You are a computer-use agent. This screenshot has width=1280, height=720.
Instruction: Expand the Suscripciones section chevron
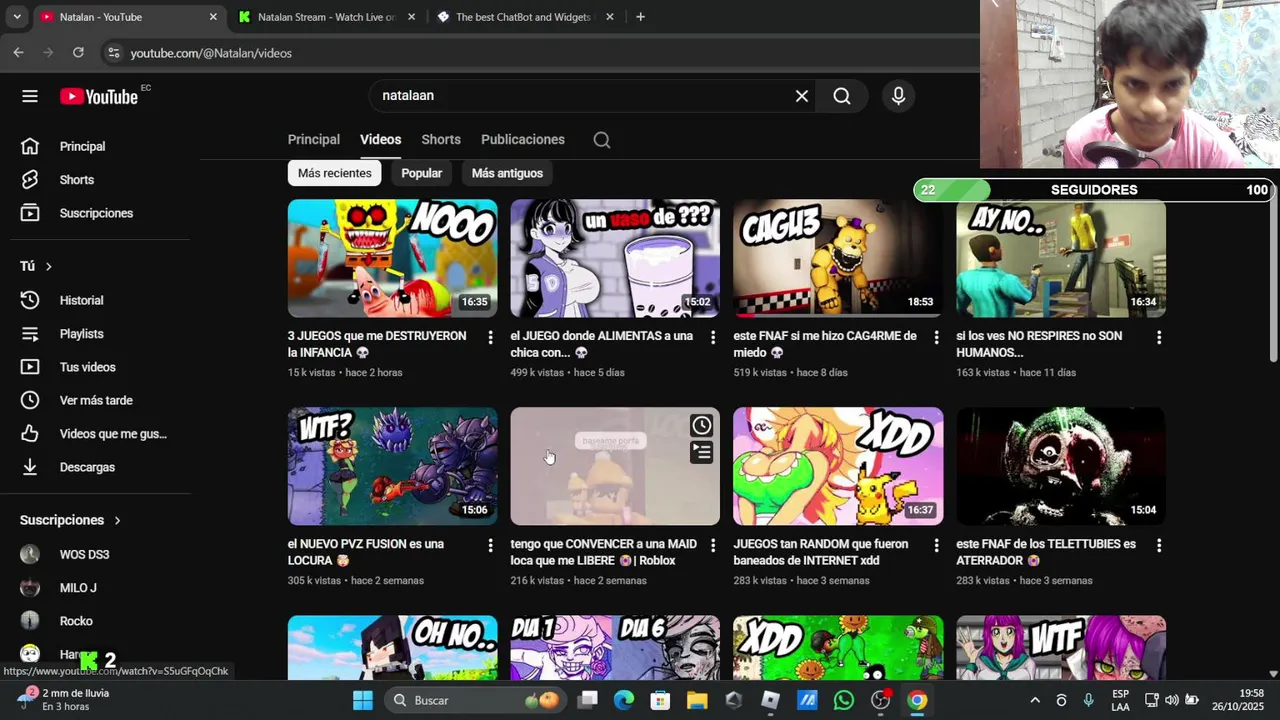(117, 520)
